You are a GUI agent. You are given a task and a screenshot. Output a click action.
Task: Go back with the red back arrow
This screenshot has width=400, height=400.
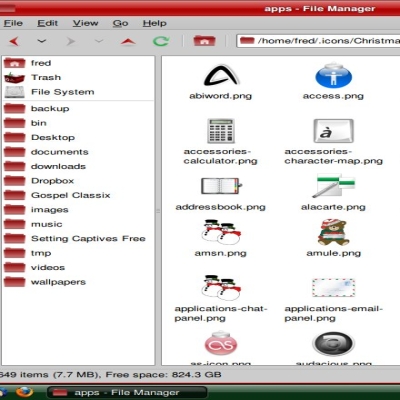14,41
